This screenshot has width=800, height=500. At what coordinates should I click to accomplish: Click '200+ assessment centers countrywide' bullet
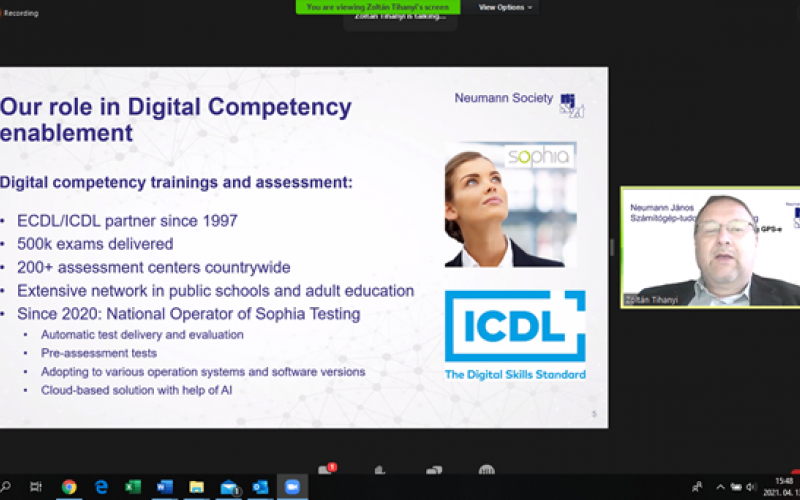[154, 267]
